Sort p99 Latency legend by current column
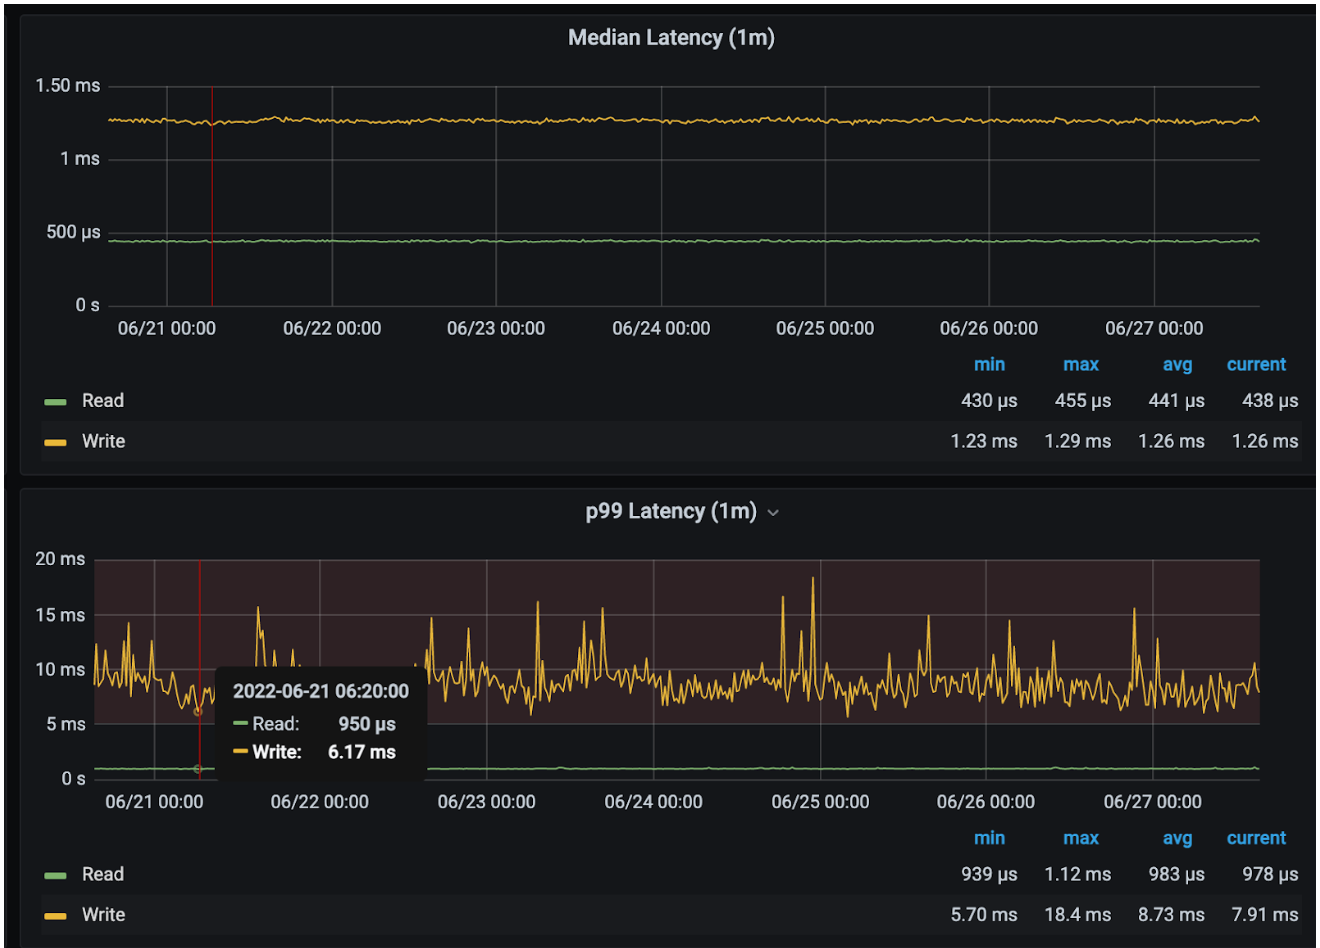Screen dimensions: 1320x948 point(1256,839)
